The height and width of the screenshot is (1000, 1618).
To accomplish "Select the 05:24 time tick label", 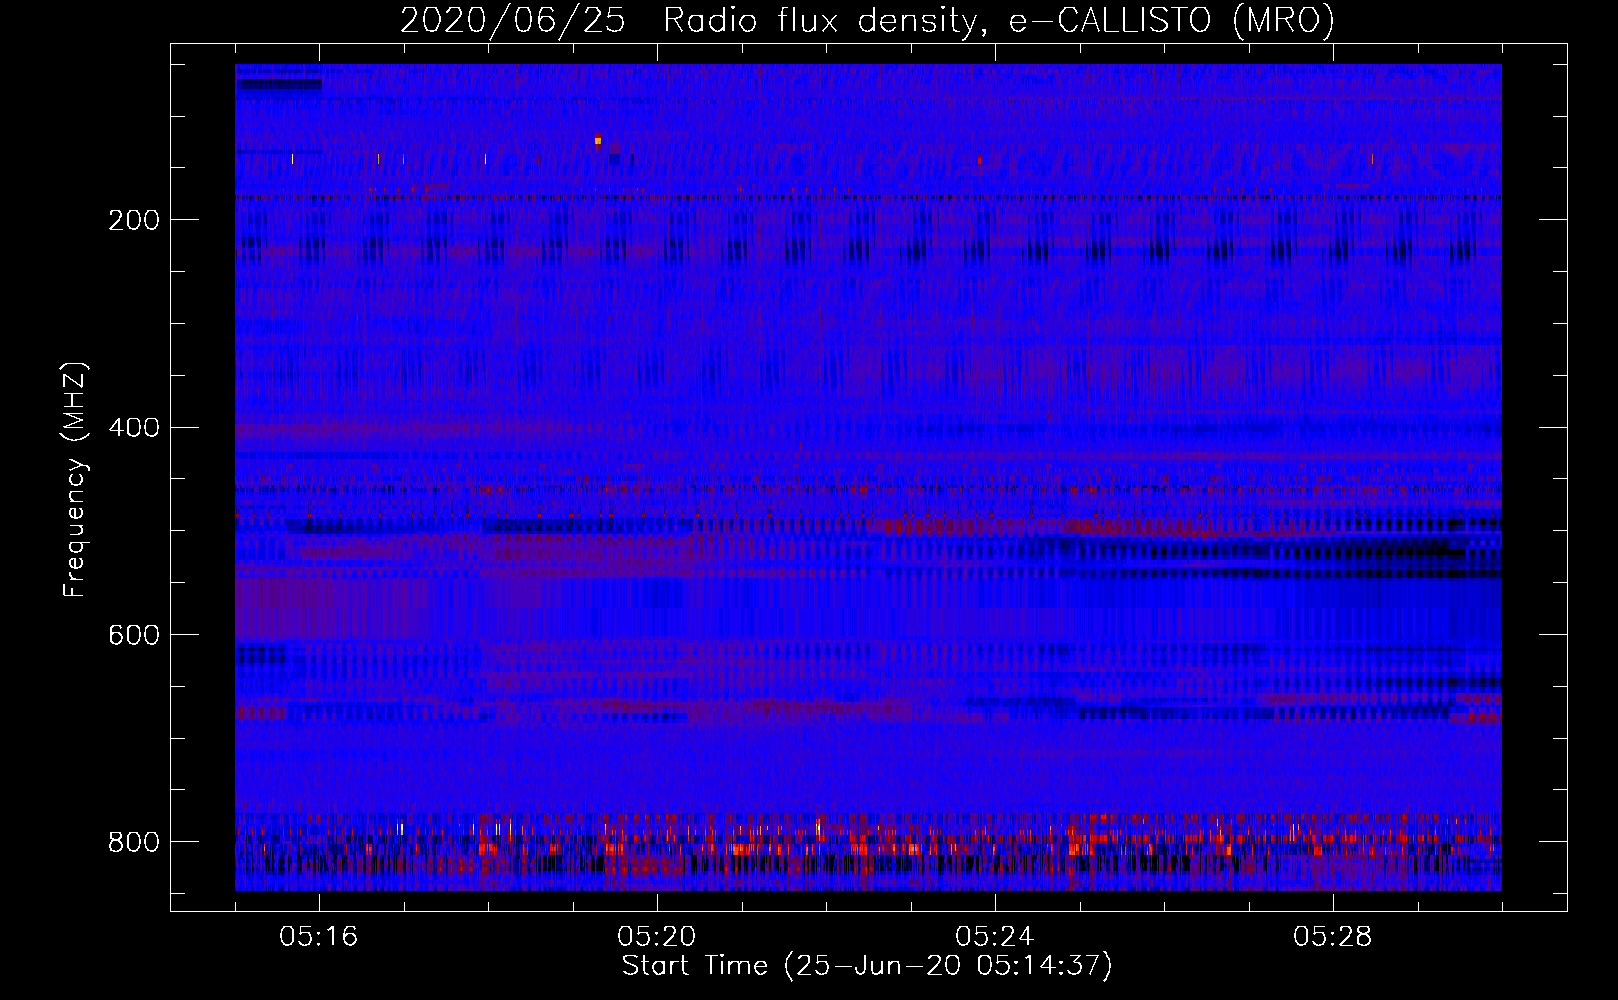I will tap(995, 937).
